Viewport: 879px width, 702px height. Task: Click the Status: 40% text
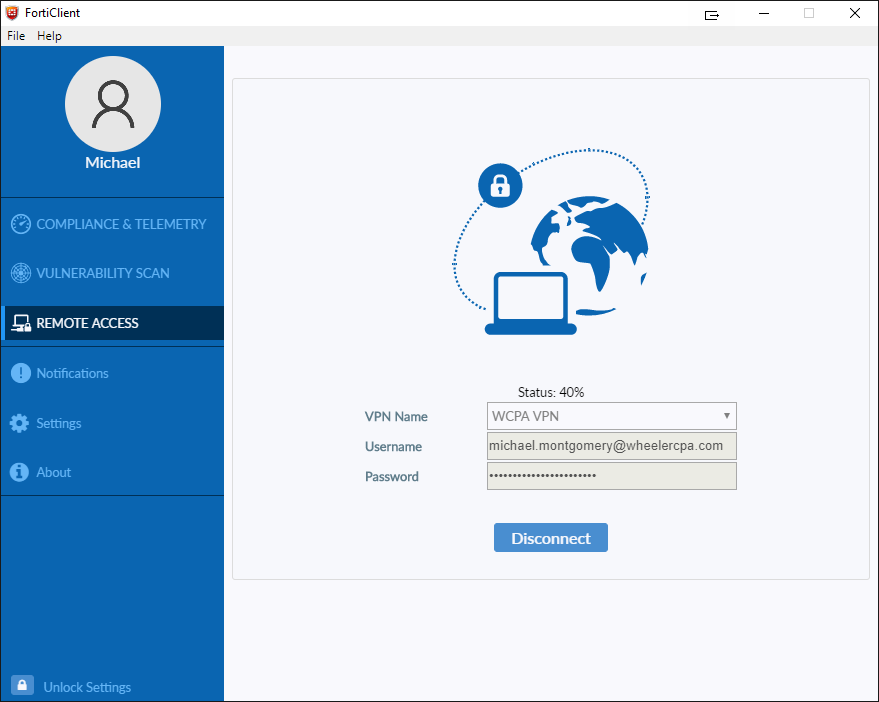550,392
